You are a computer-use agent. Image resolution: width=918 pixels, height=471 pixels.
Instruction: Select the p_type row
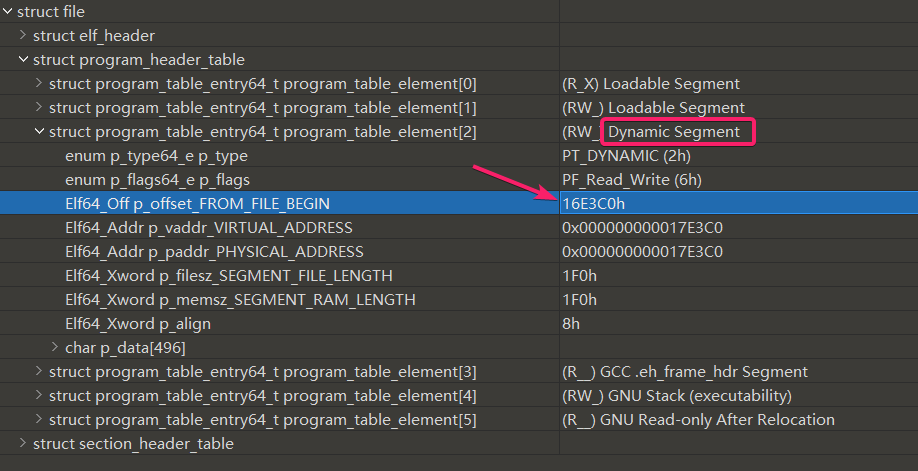[156, 156]
